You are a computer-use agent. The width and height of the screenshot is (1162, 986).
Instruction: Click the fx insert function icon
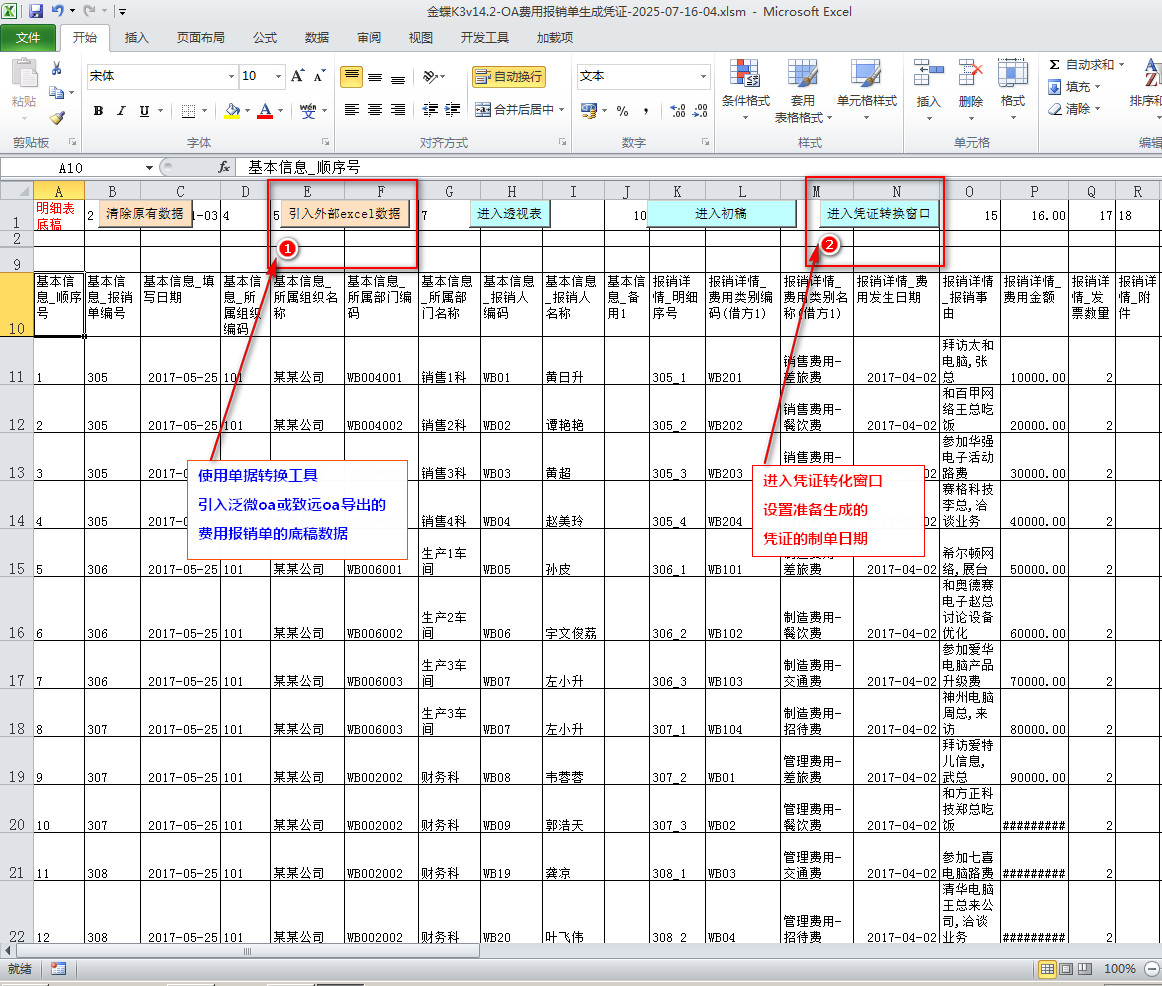(224, 167)
